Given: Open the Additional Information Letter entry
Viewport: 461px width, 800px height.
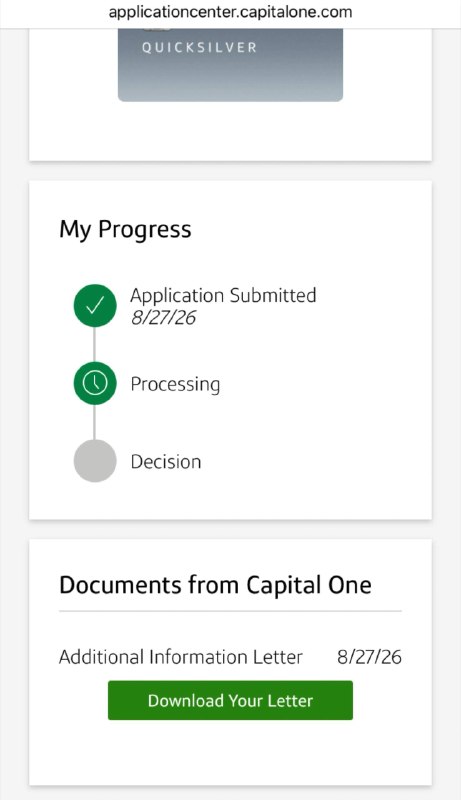Looking at the screenshot, I should tap(181, 657).
